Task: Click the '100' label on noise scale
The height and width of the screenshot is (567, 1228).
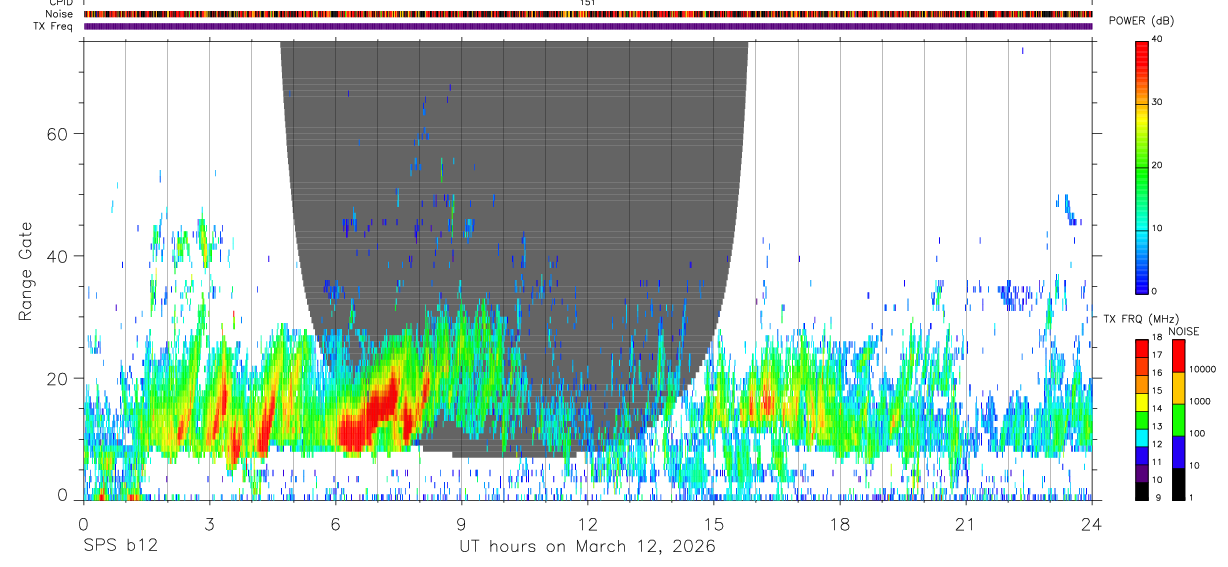Action: click(1196, 433)
